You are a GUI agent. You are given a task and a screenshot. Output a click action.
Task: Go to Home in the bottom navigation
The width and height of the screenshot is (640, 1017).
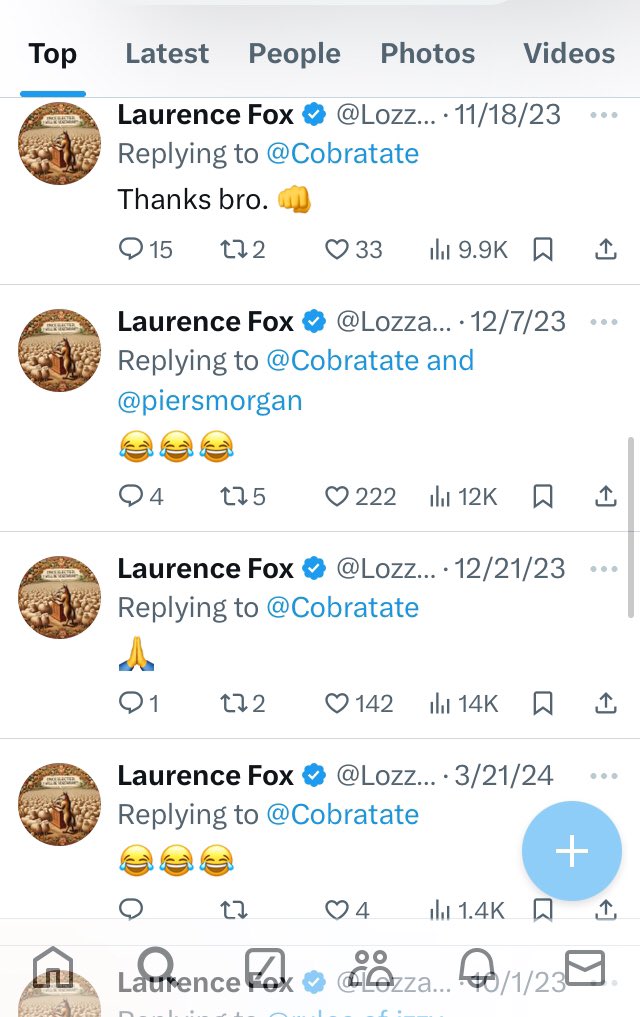53,968
